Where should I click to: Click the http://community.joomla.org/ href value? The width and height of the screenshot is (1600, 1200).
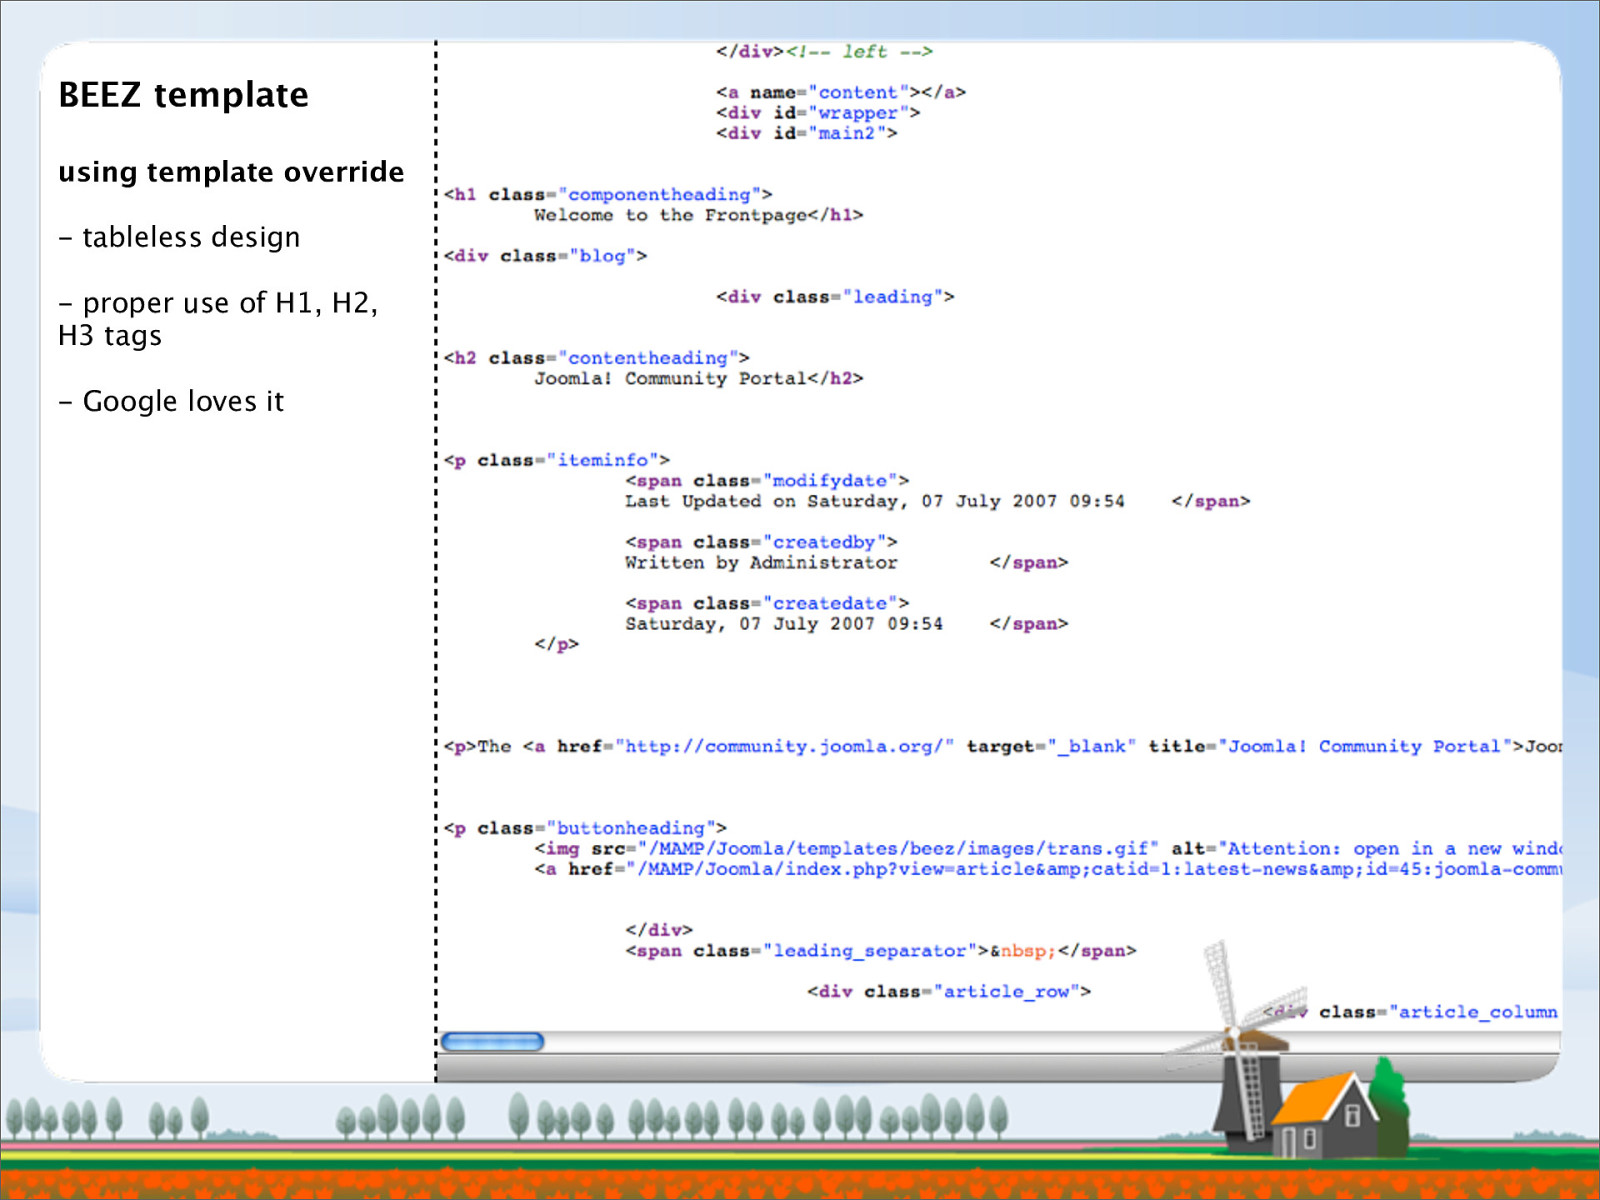(785, 747)
